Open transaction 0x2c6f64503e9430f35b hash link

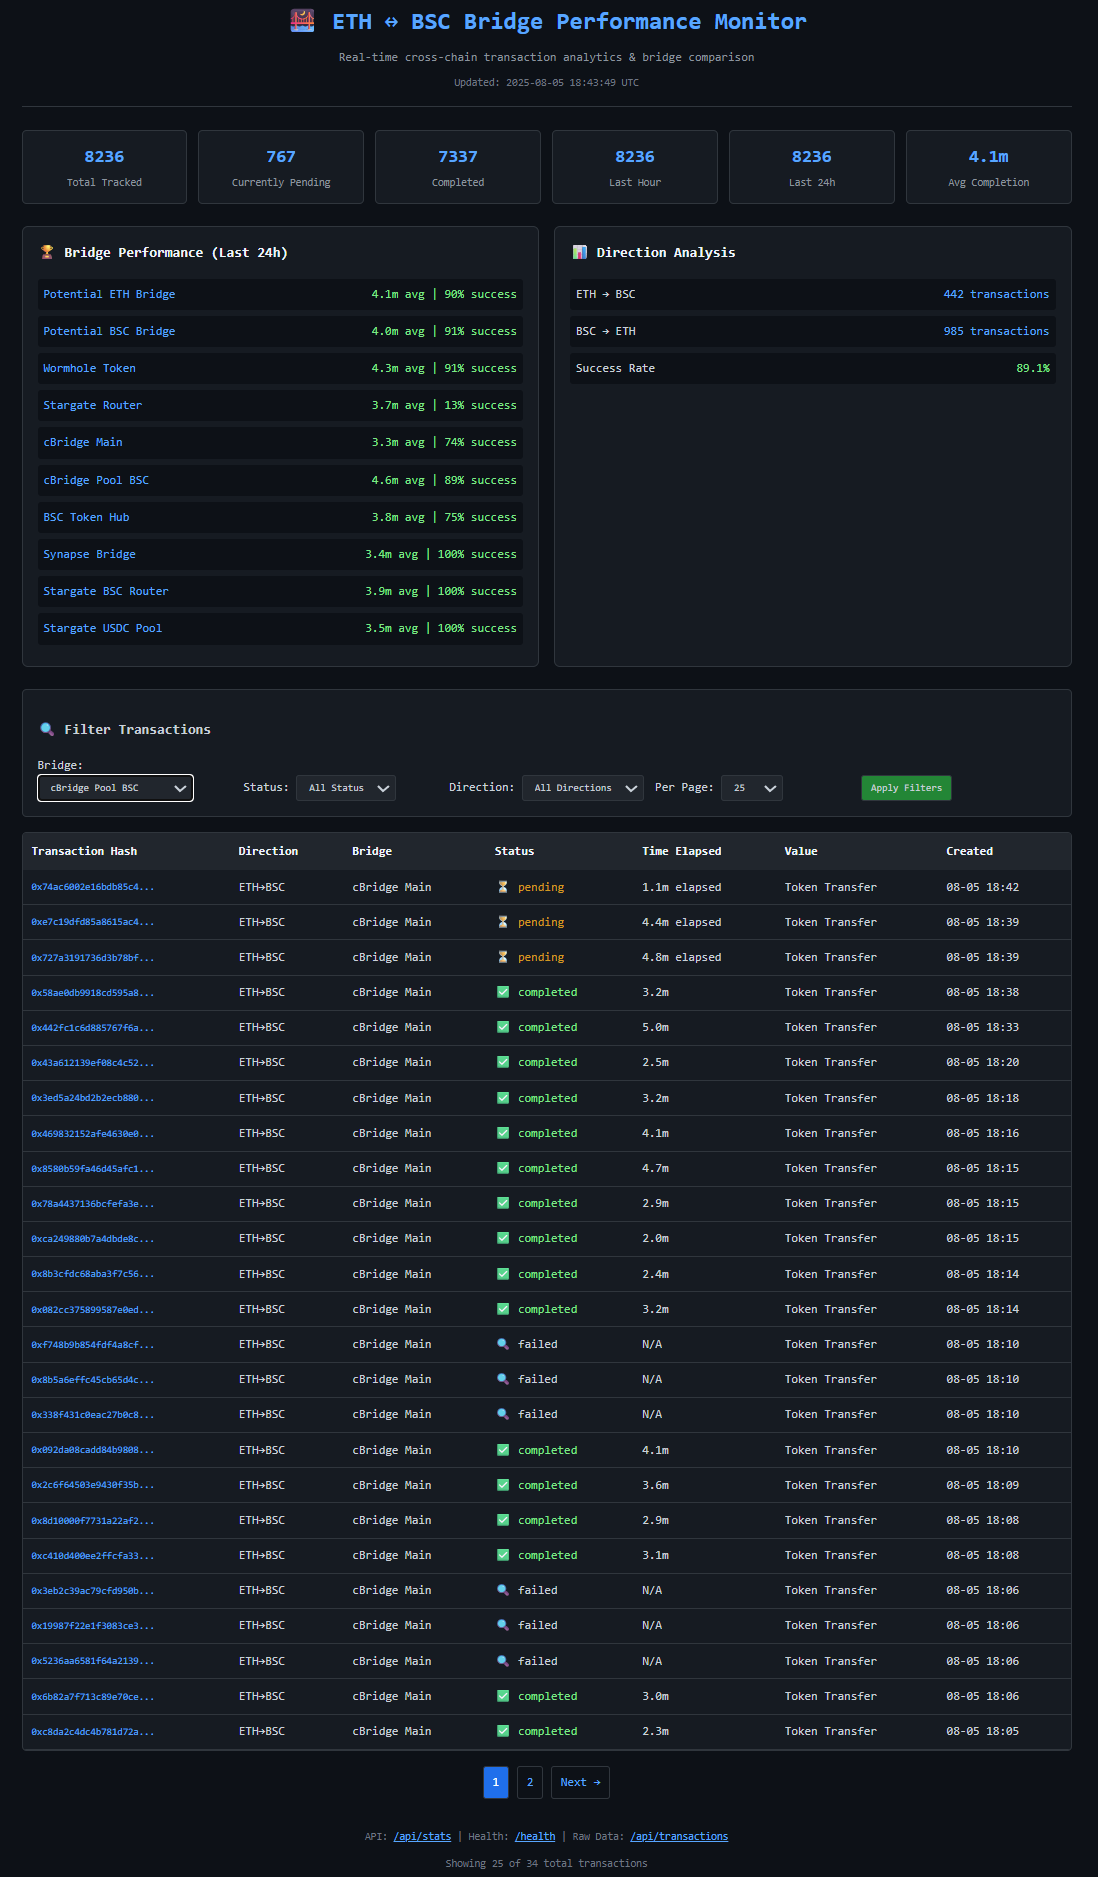point(93,1485)
